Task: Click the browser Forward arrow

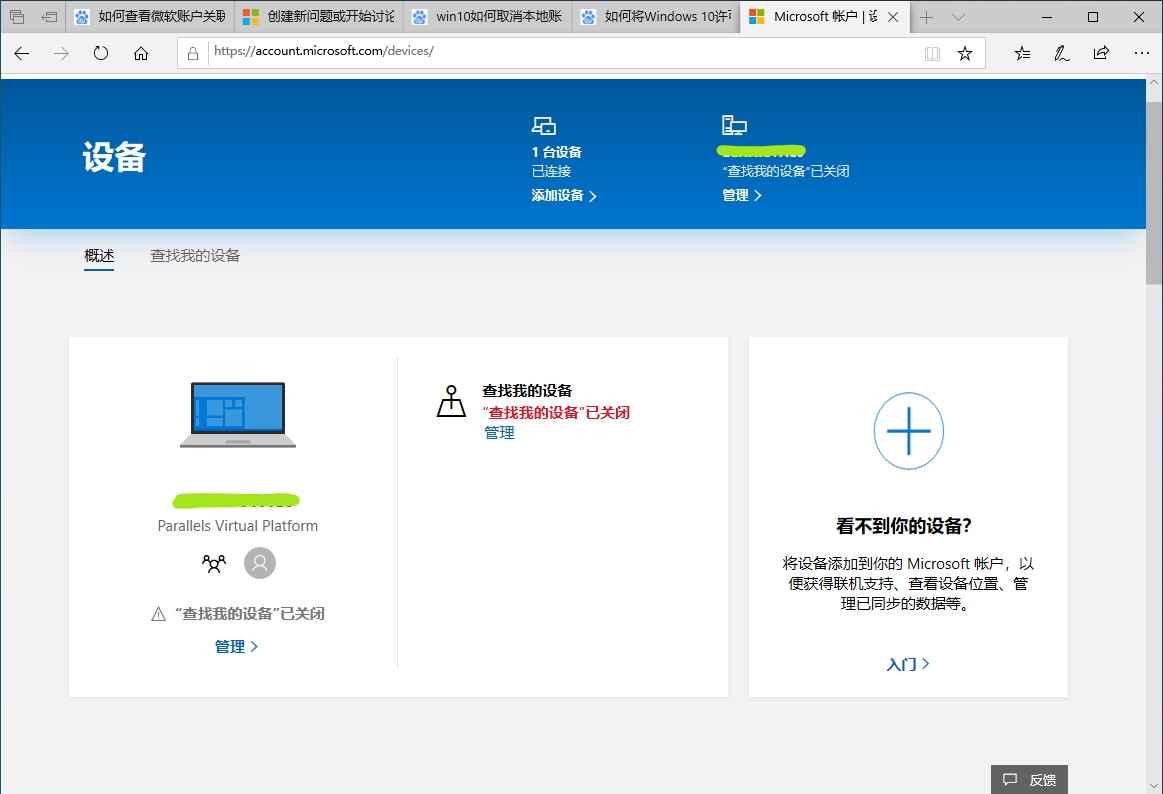Action: pos(61,53)
